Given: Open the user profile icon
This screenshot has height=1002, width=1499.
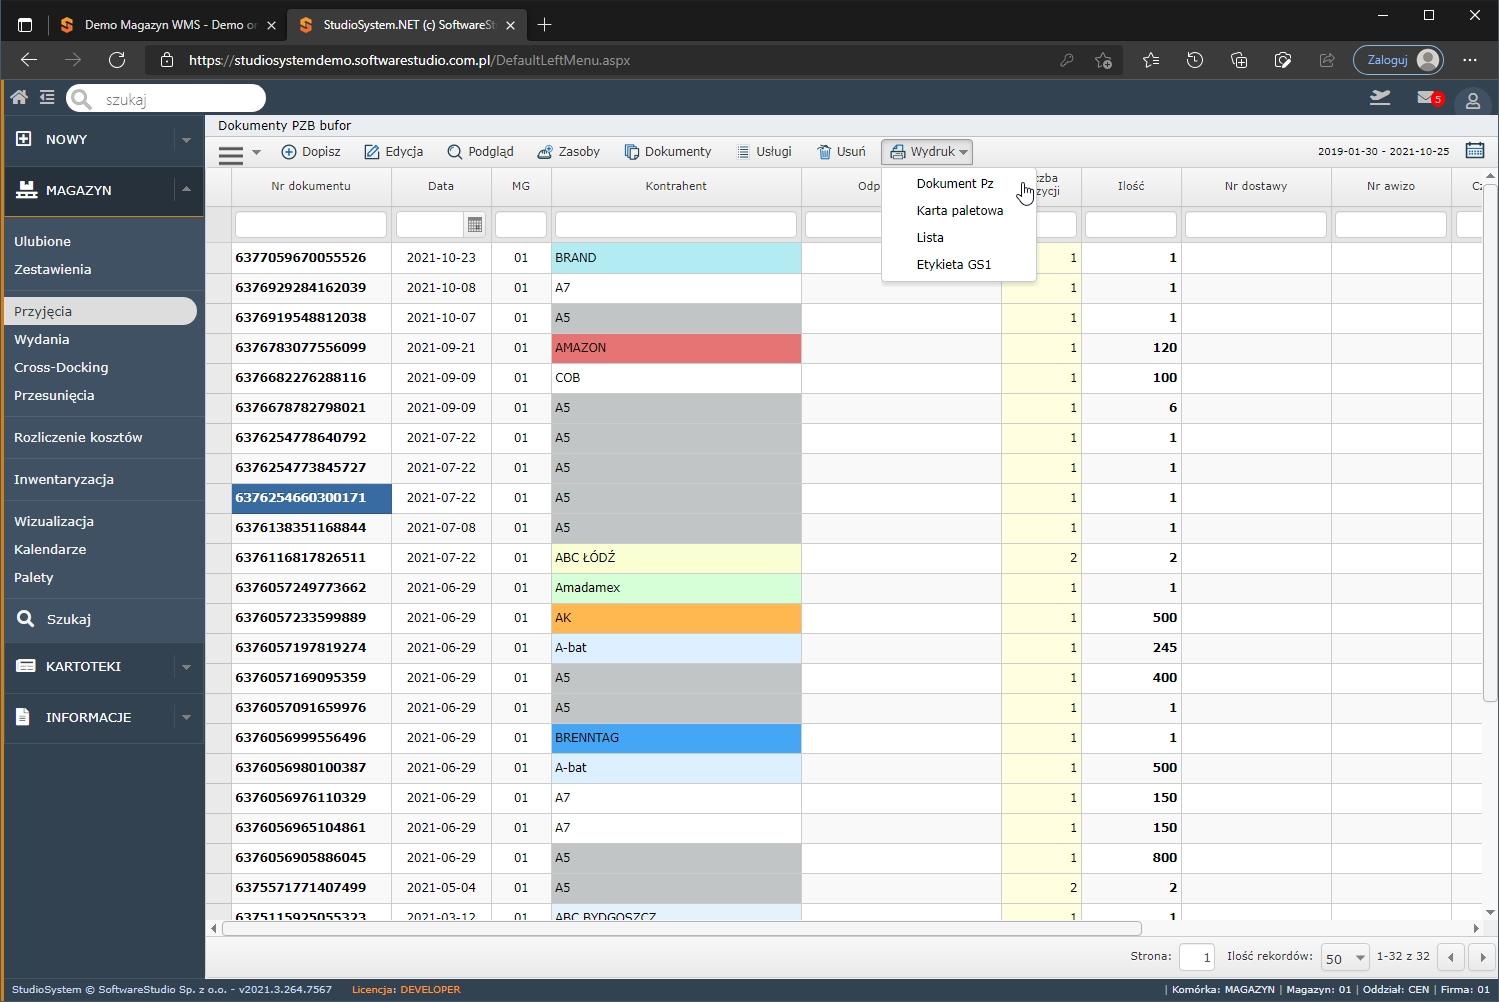Looking at the screenshot, I should click(x=1472, y=100).
